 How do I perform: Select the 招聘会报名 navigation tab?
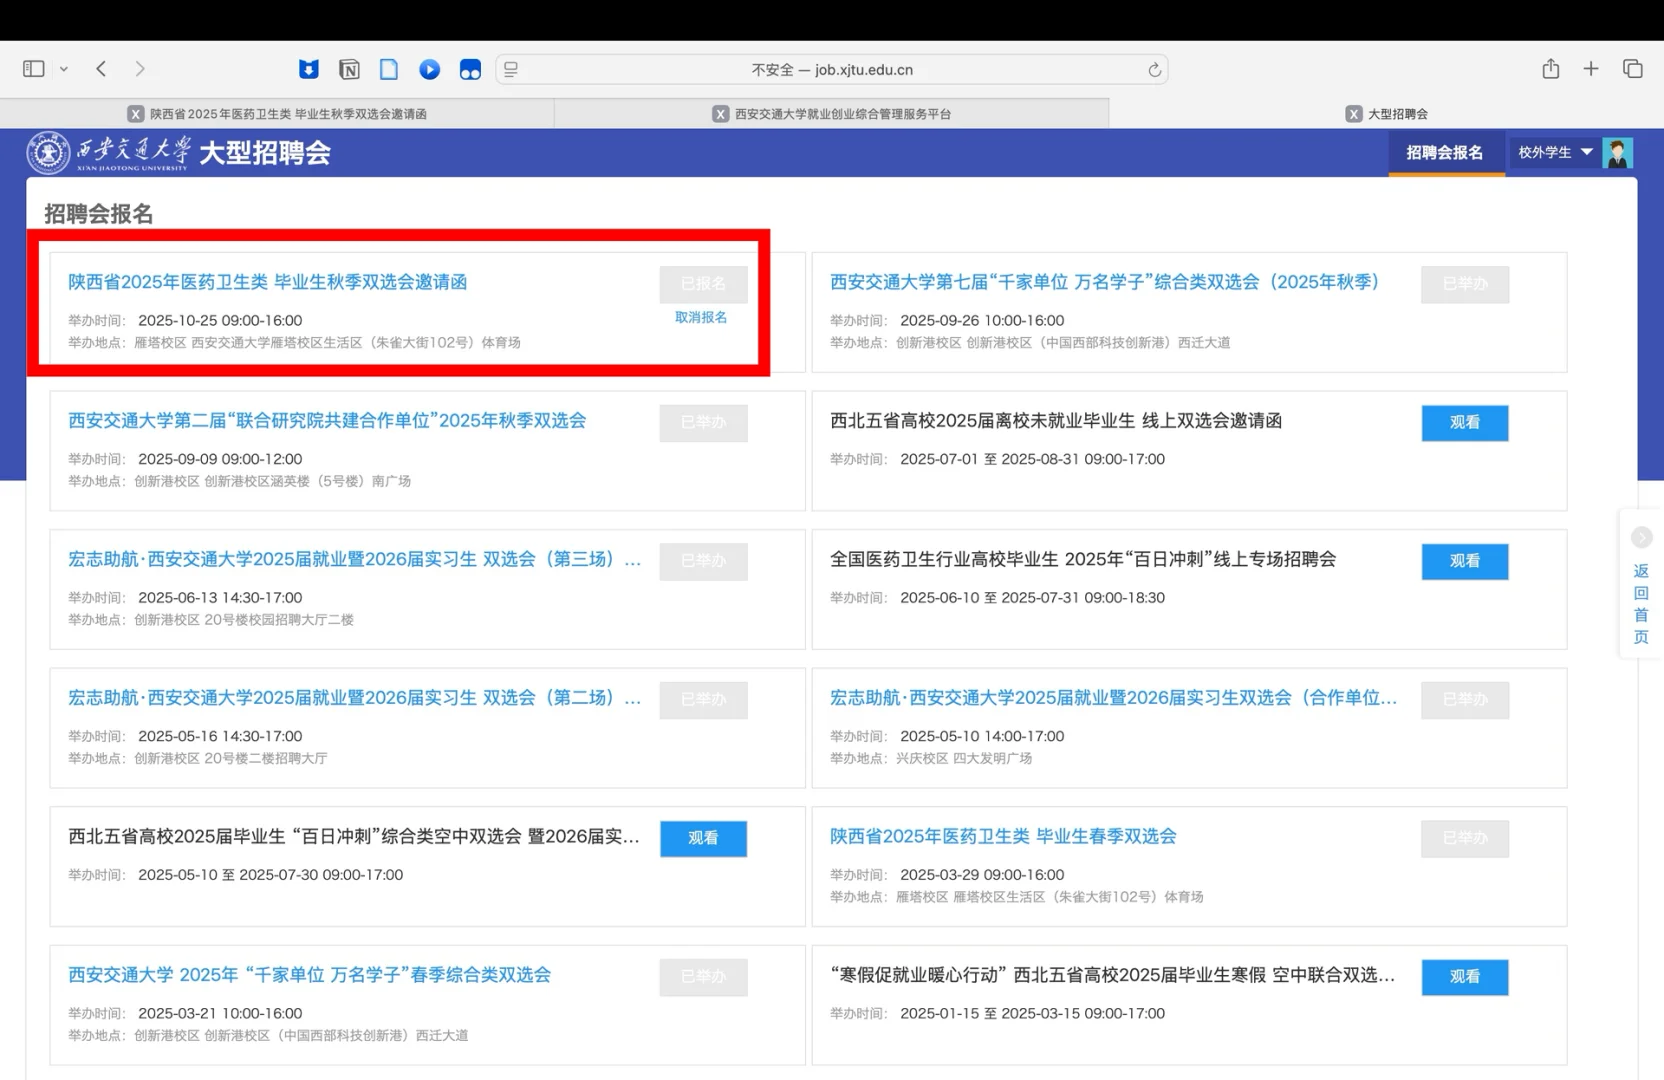pyautogui.click(x=1445, y=153)
